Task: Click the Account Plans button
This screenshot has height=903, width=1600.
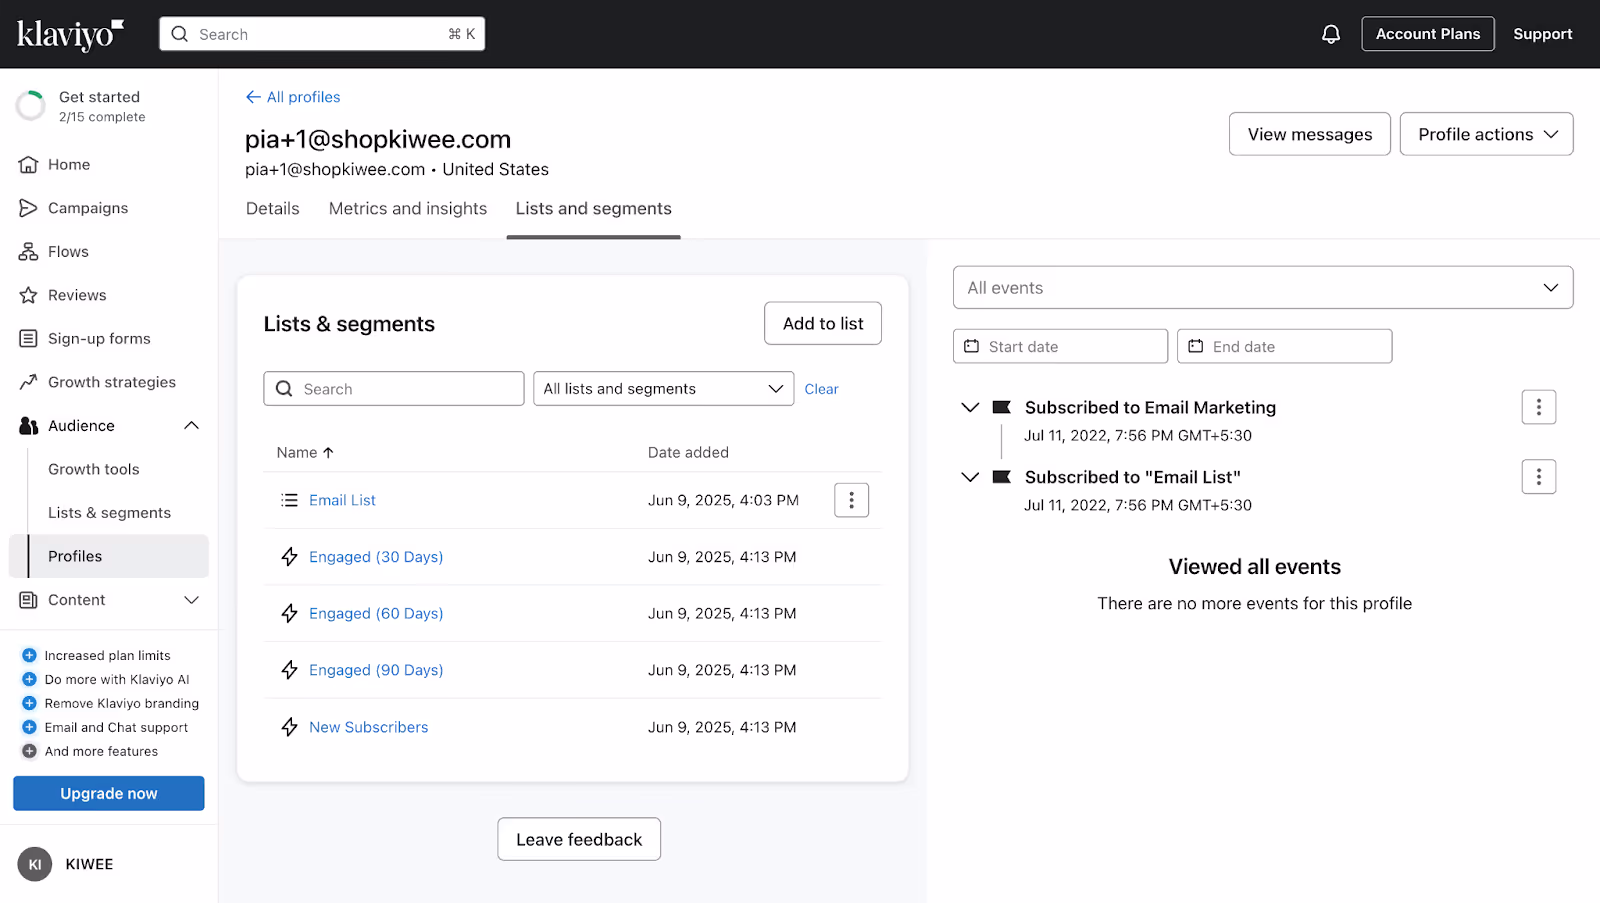Action: click(1428, 34)
